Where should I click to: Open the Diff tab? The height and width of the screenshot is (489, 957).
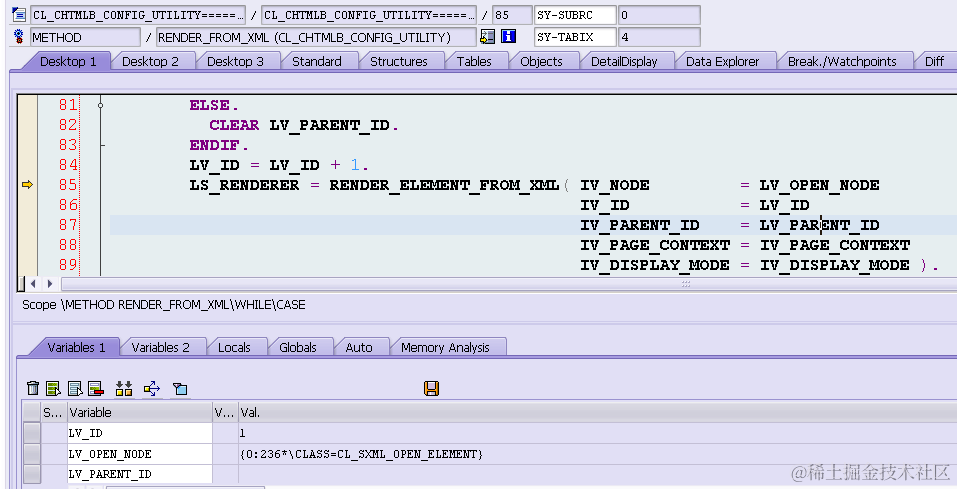pos(934,61)
